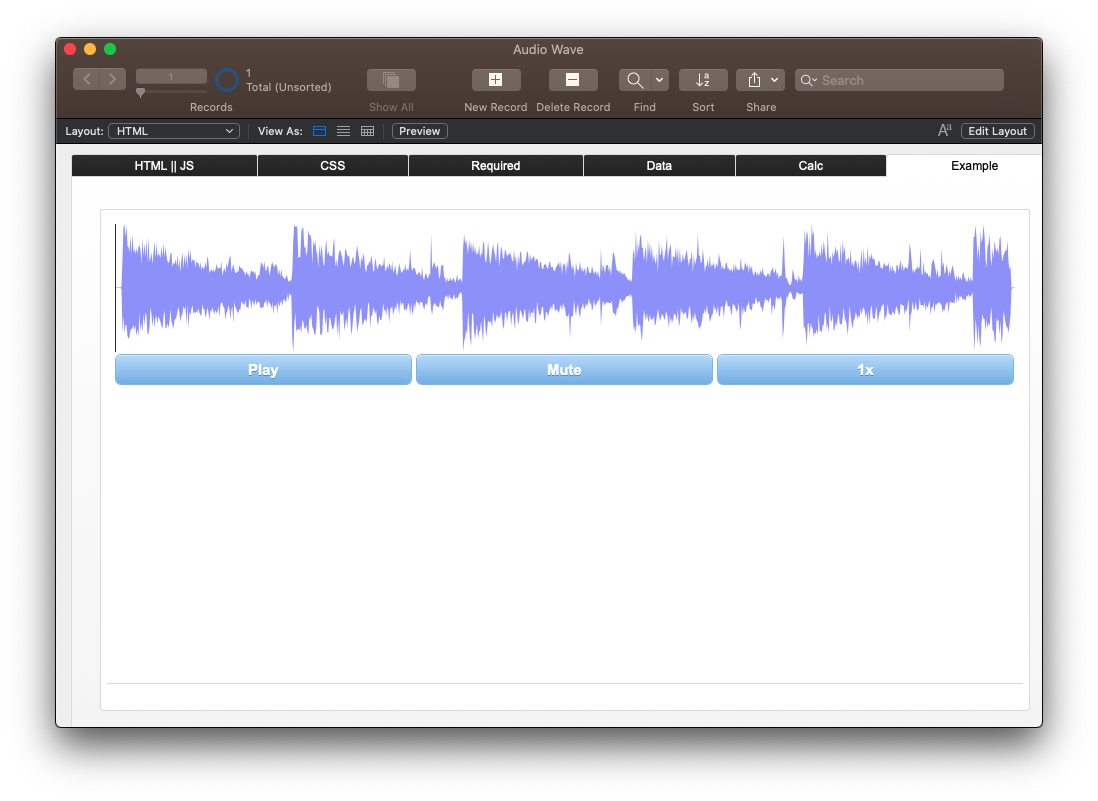Change the 1x playback speed
The image size is (1098, 801).
tap(866, 370)
